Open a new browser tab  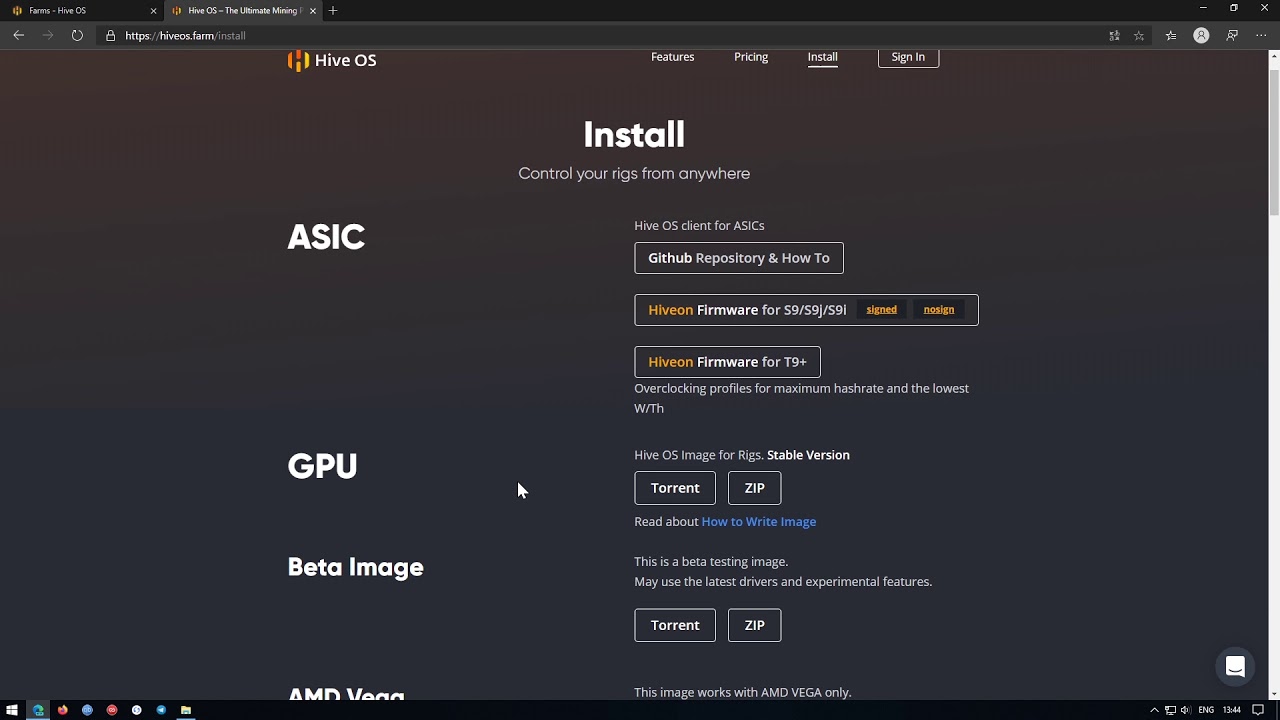click(x=333, y=11)
